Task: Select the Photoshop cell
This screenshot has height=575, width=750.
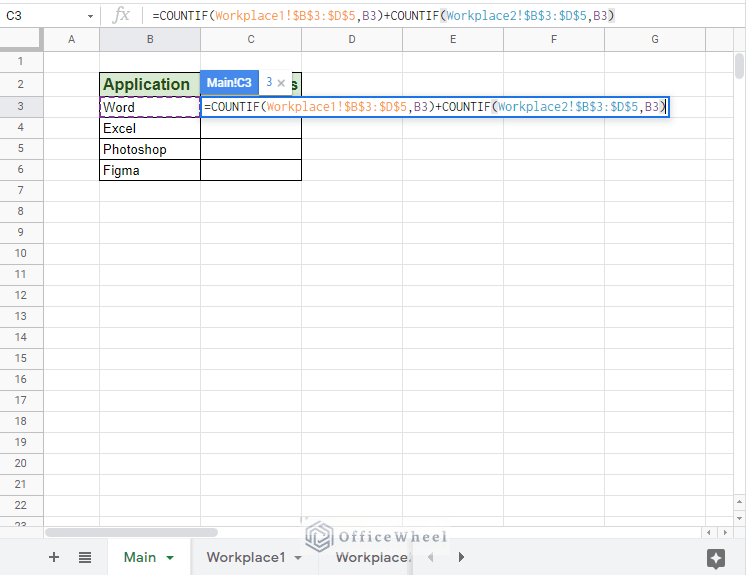Action: pos(150,149)
